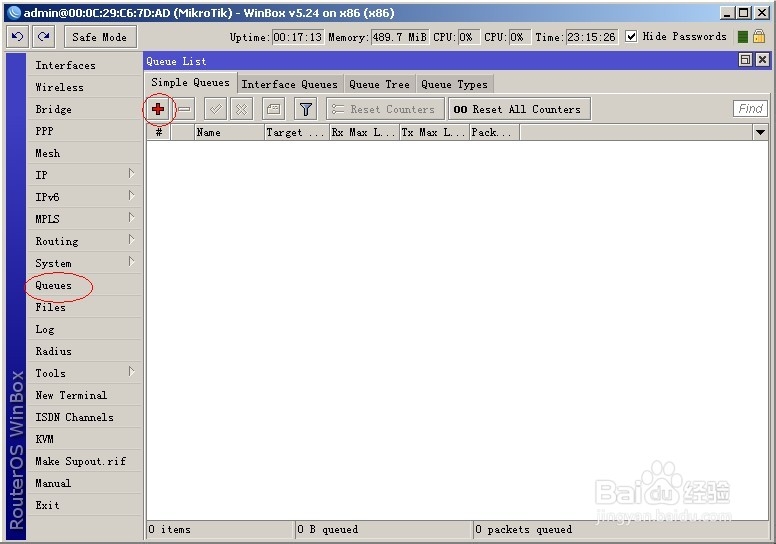Click the '0 packets queued' status text
This screenshot has height=544, width=776.
point(524,529)
